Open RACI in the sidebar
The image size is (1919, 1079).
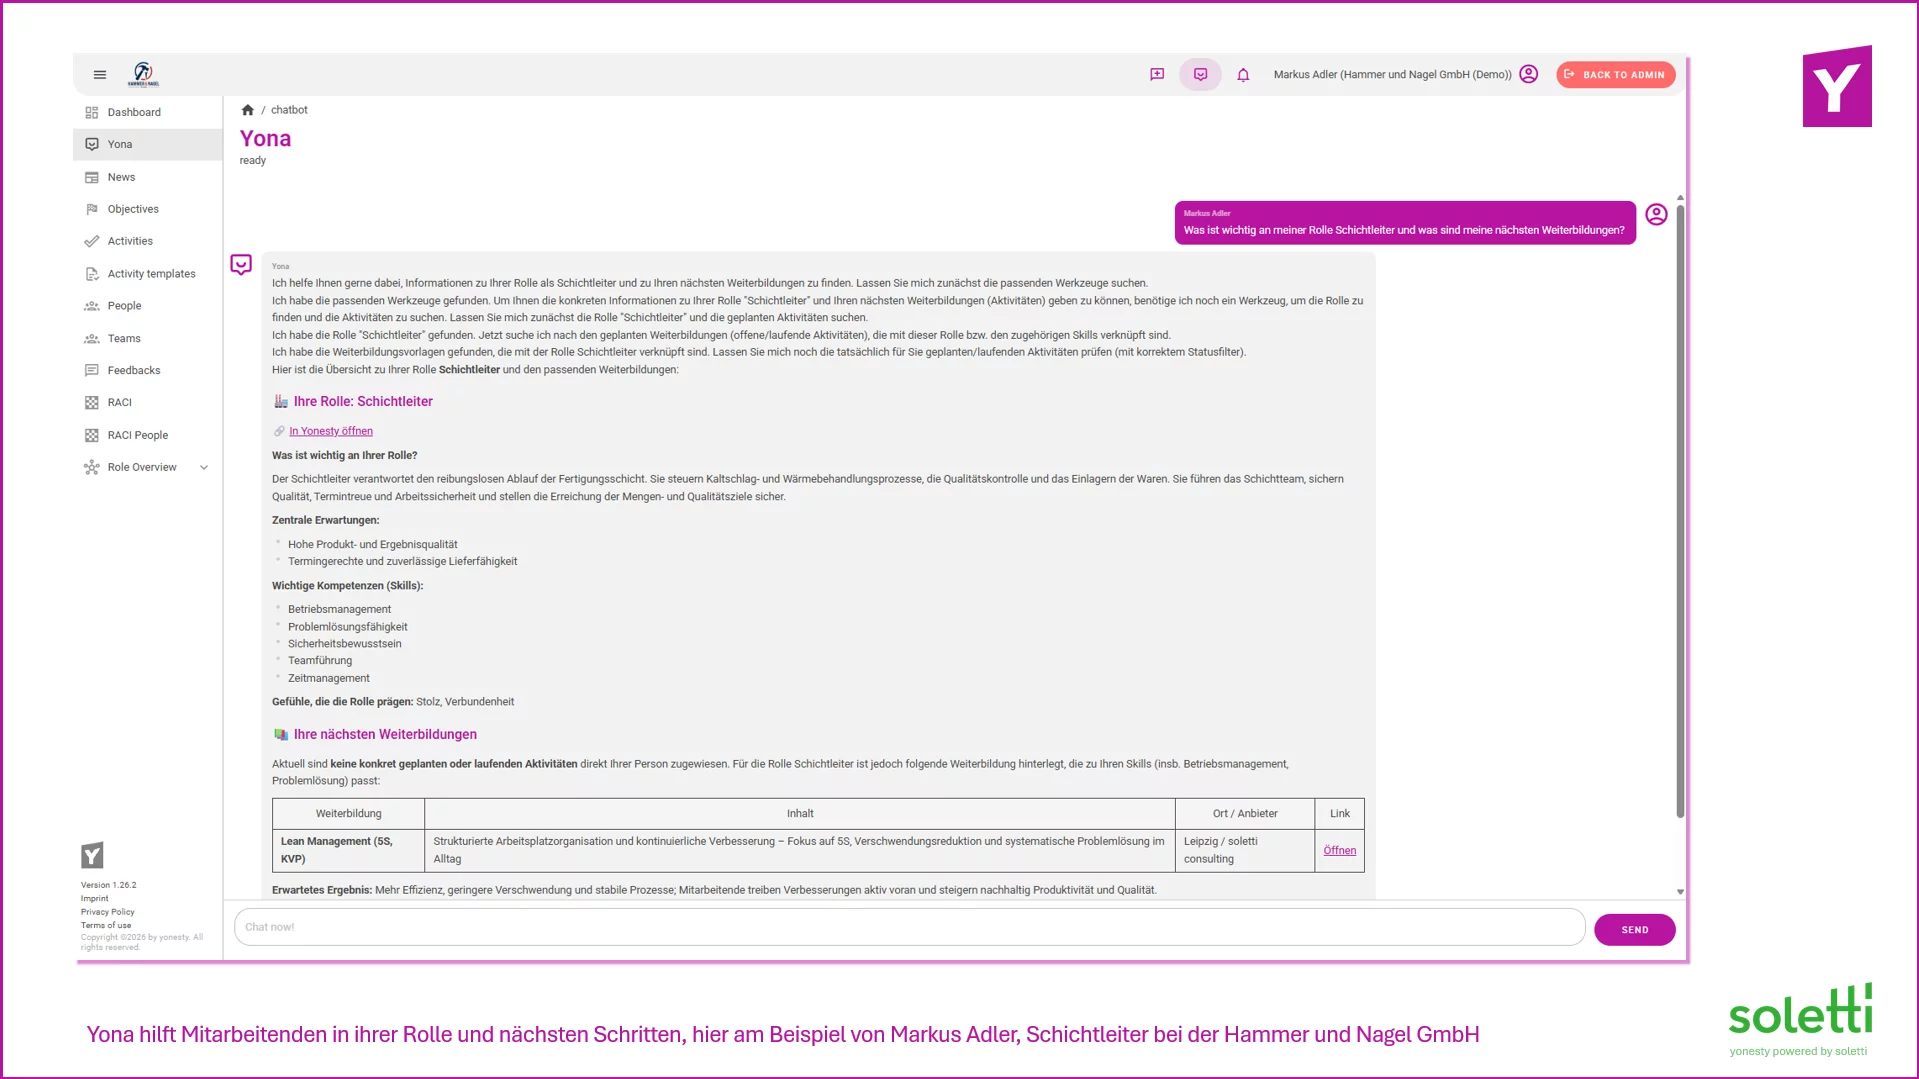(148, 403)
